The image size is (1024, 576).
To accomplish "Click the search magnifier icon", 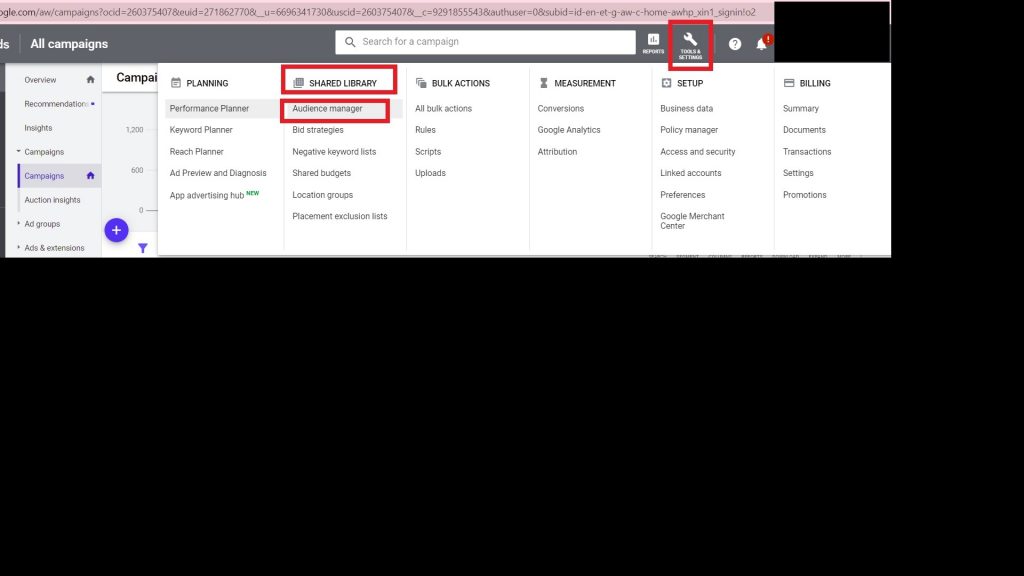I will click(350, 42).
